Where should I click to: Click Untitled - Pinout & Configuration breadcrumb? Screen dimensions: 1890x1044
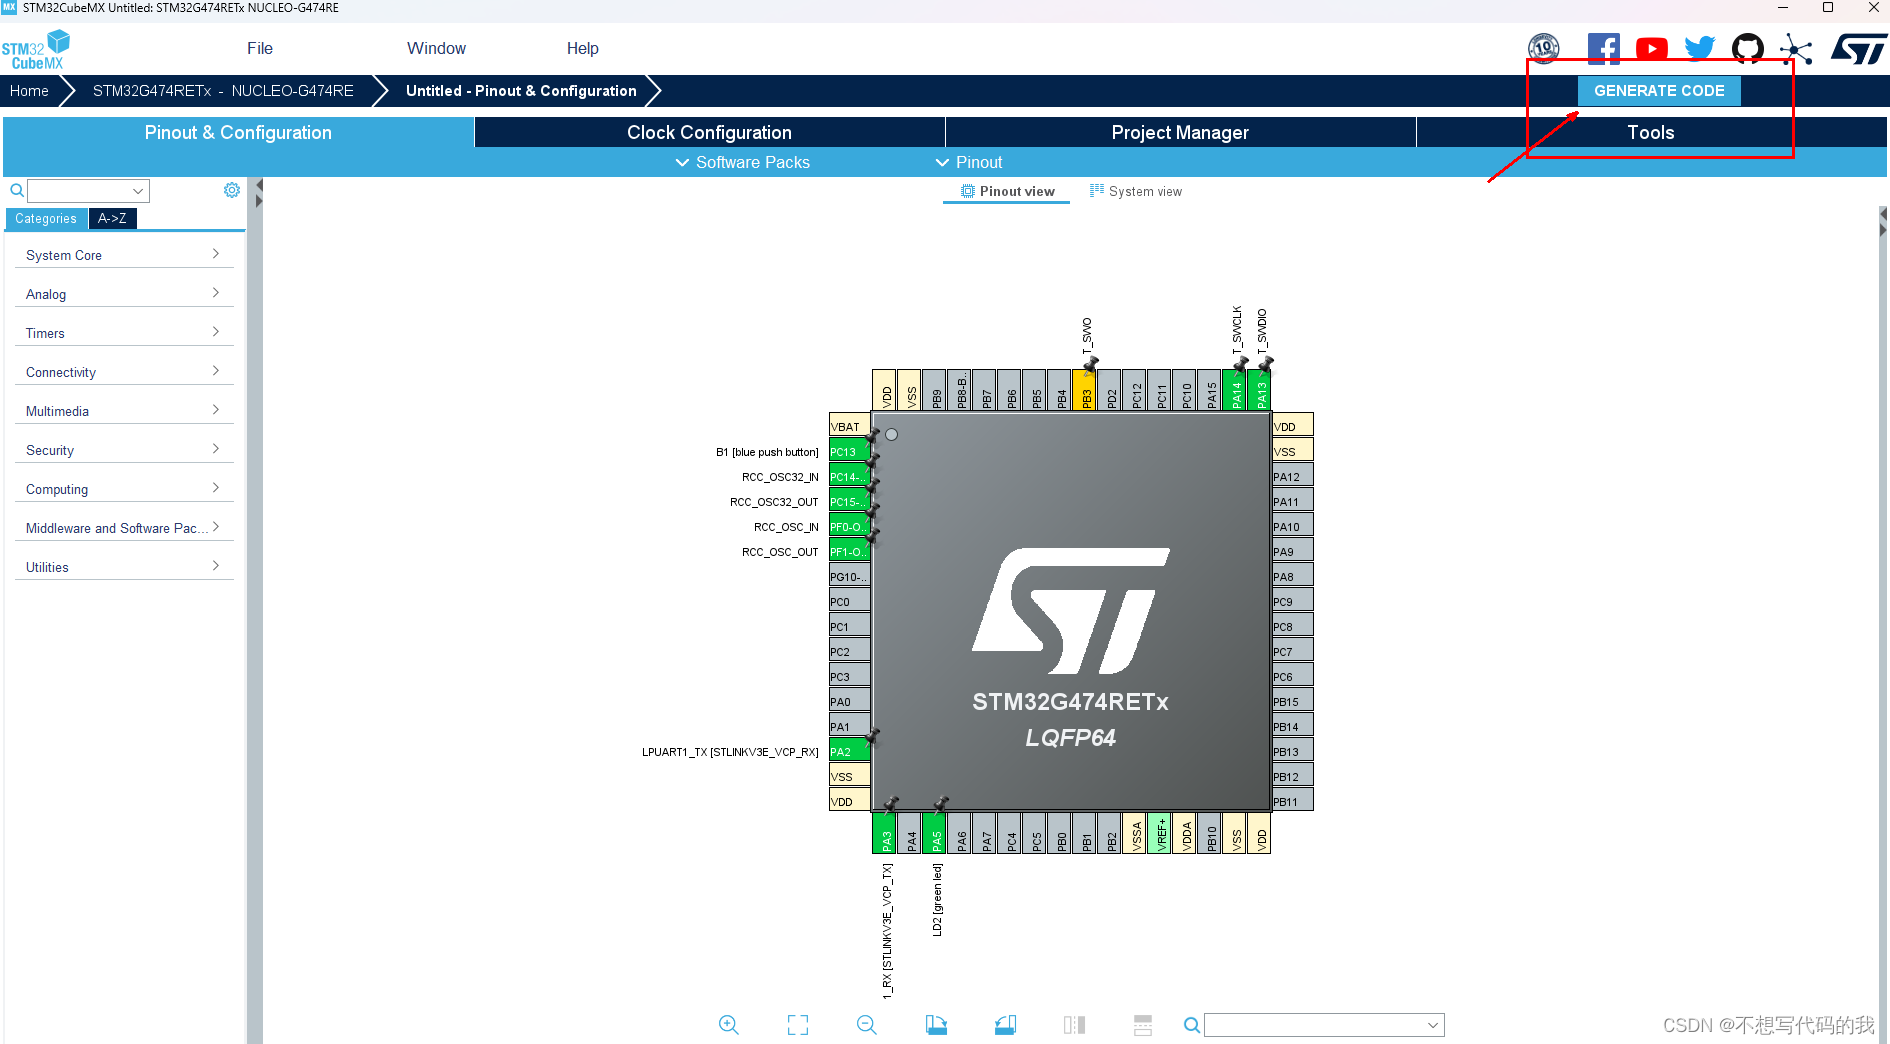[521, 91]
